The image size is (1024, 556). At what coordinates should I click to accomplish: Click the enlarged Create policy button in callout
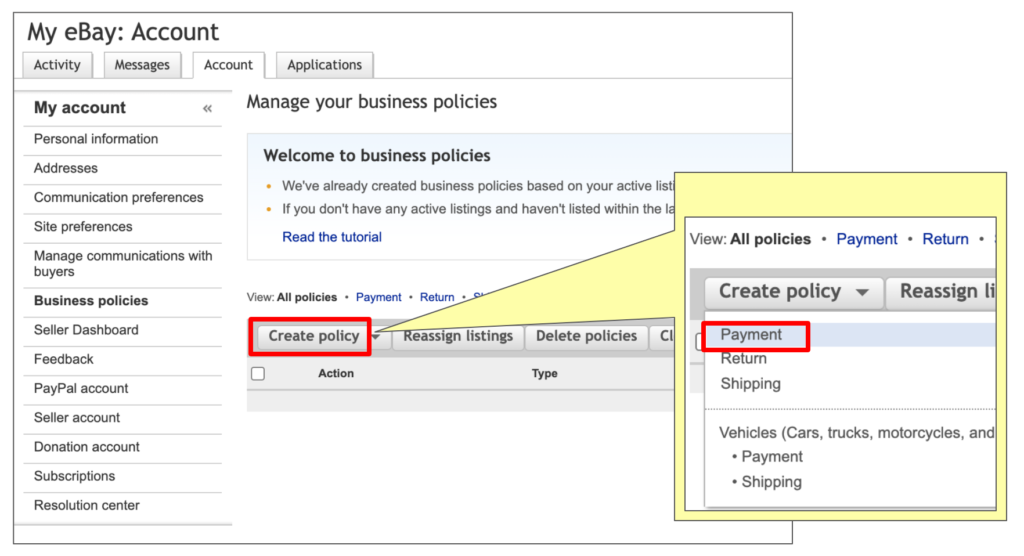793,291
